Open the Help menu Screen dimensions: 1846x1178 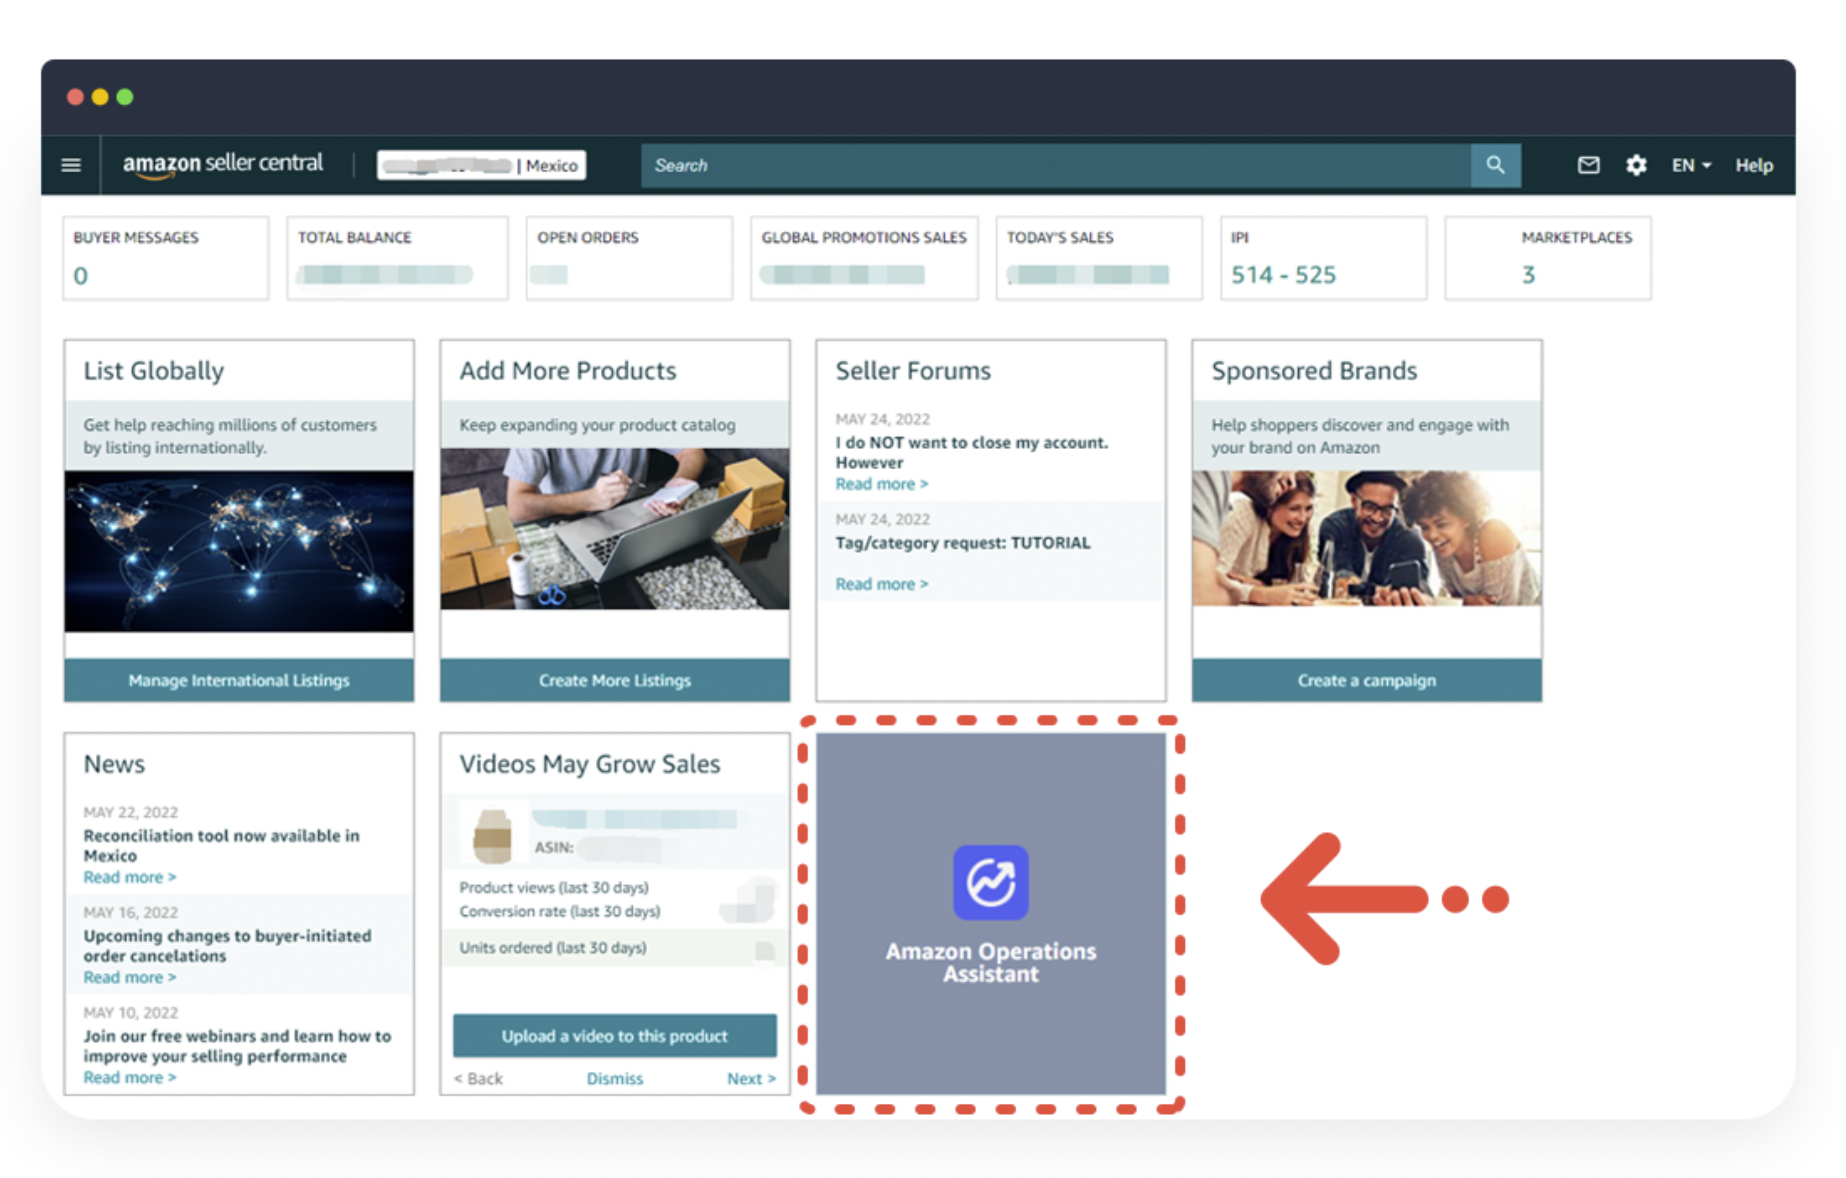[1754, 165]
